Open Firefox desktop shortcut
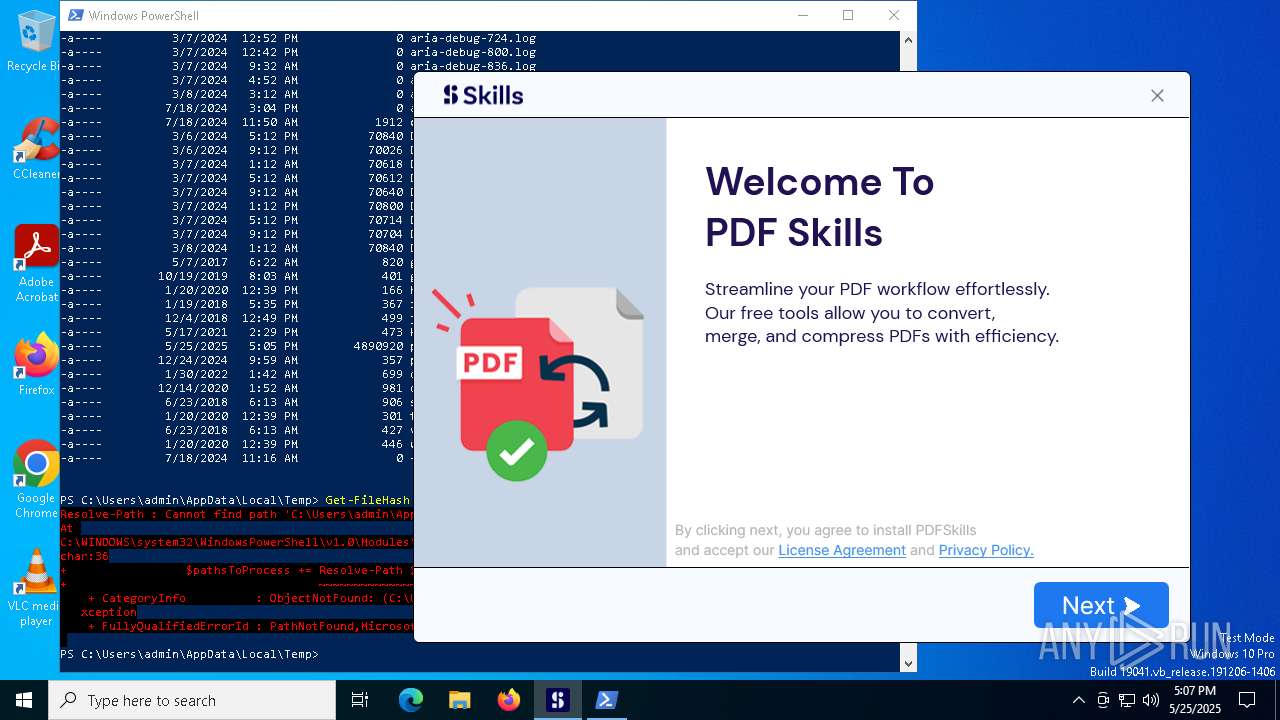The image size is (1280, 720). click(x=36, y=365)
